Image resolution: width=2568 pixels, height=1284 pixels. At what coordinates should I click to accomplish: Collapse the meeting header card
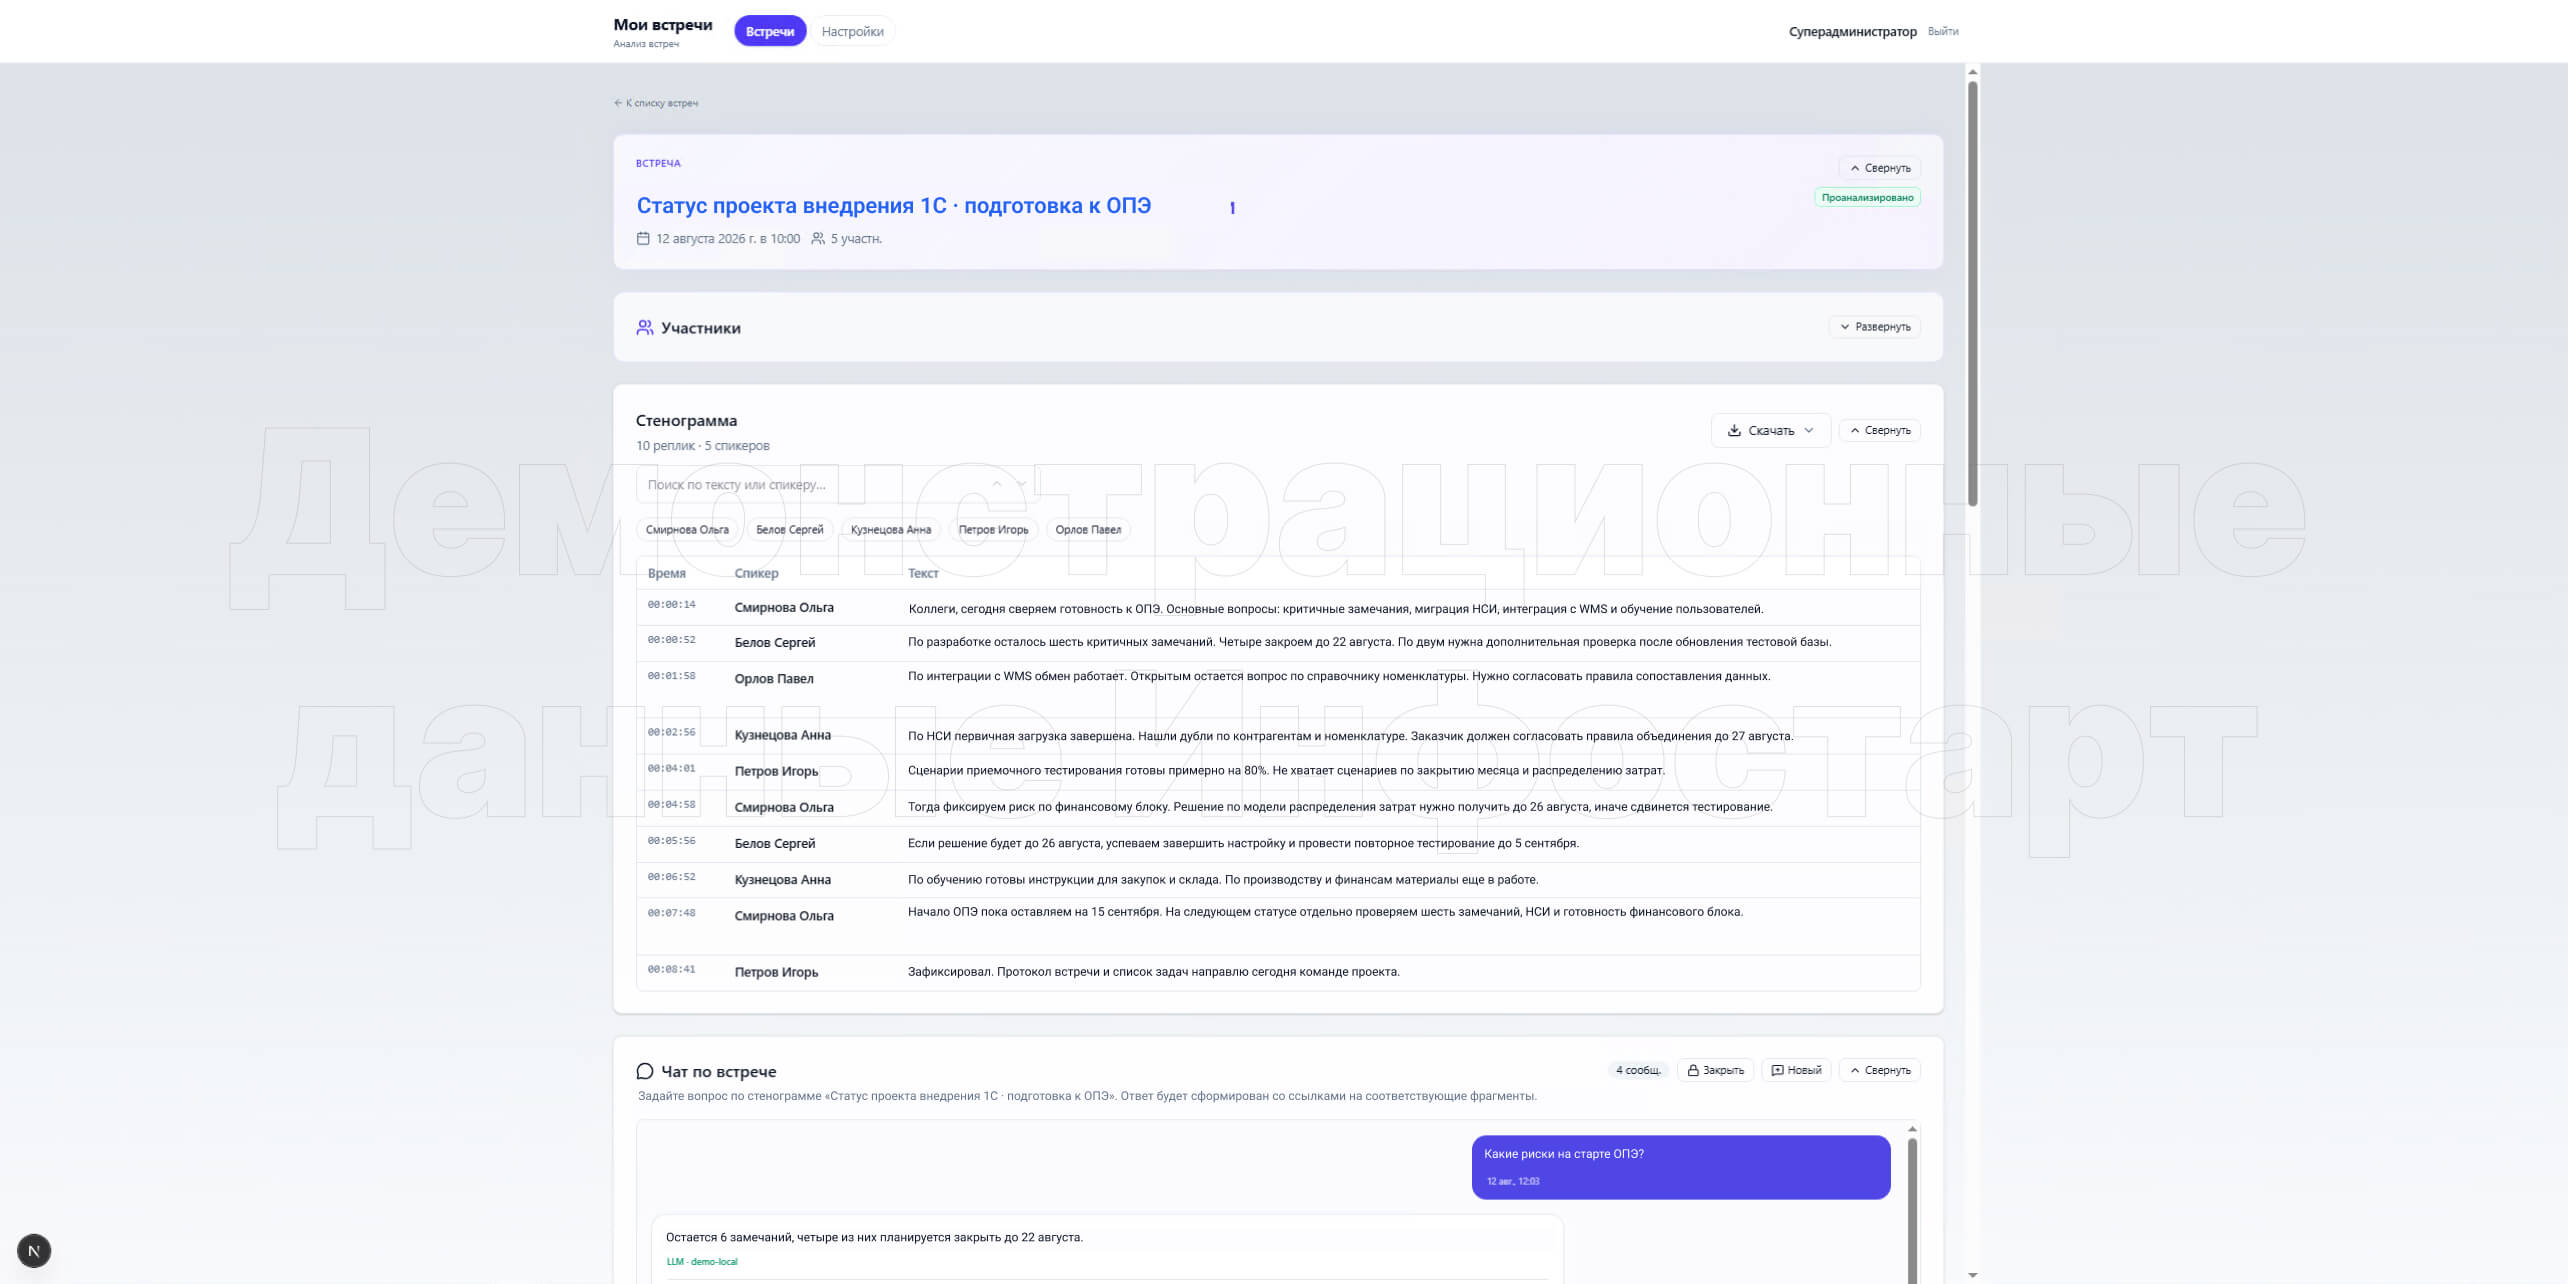pos(1880,168)
